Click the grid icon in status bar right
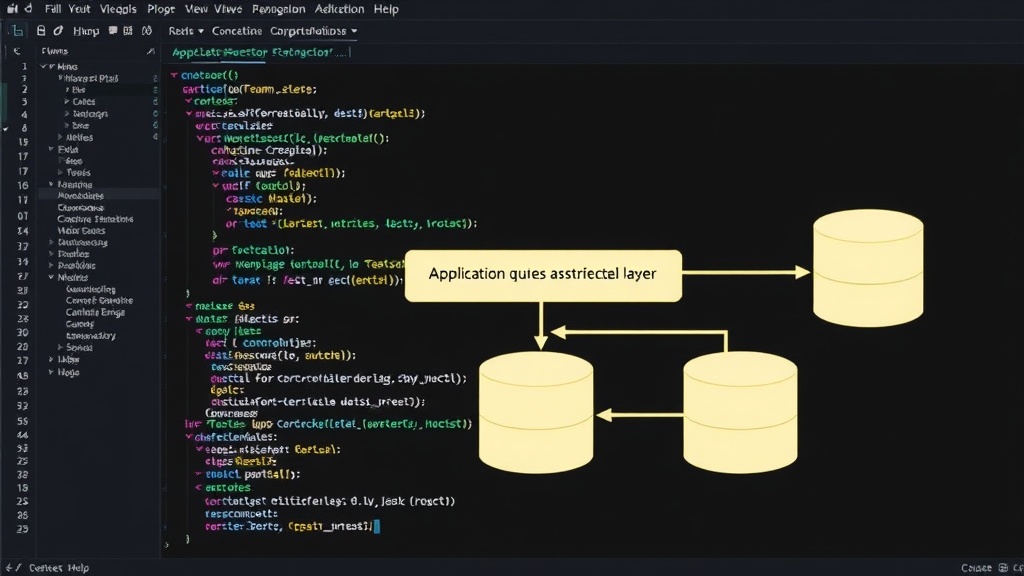The image size is (1024, 576). coord(1003,568)
